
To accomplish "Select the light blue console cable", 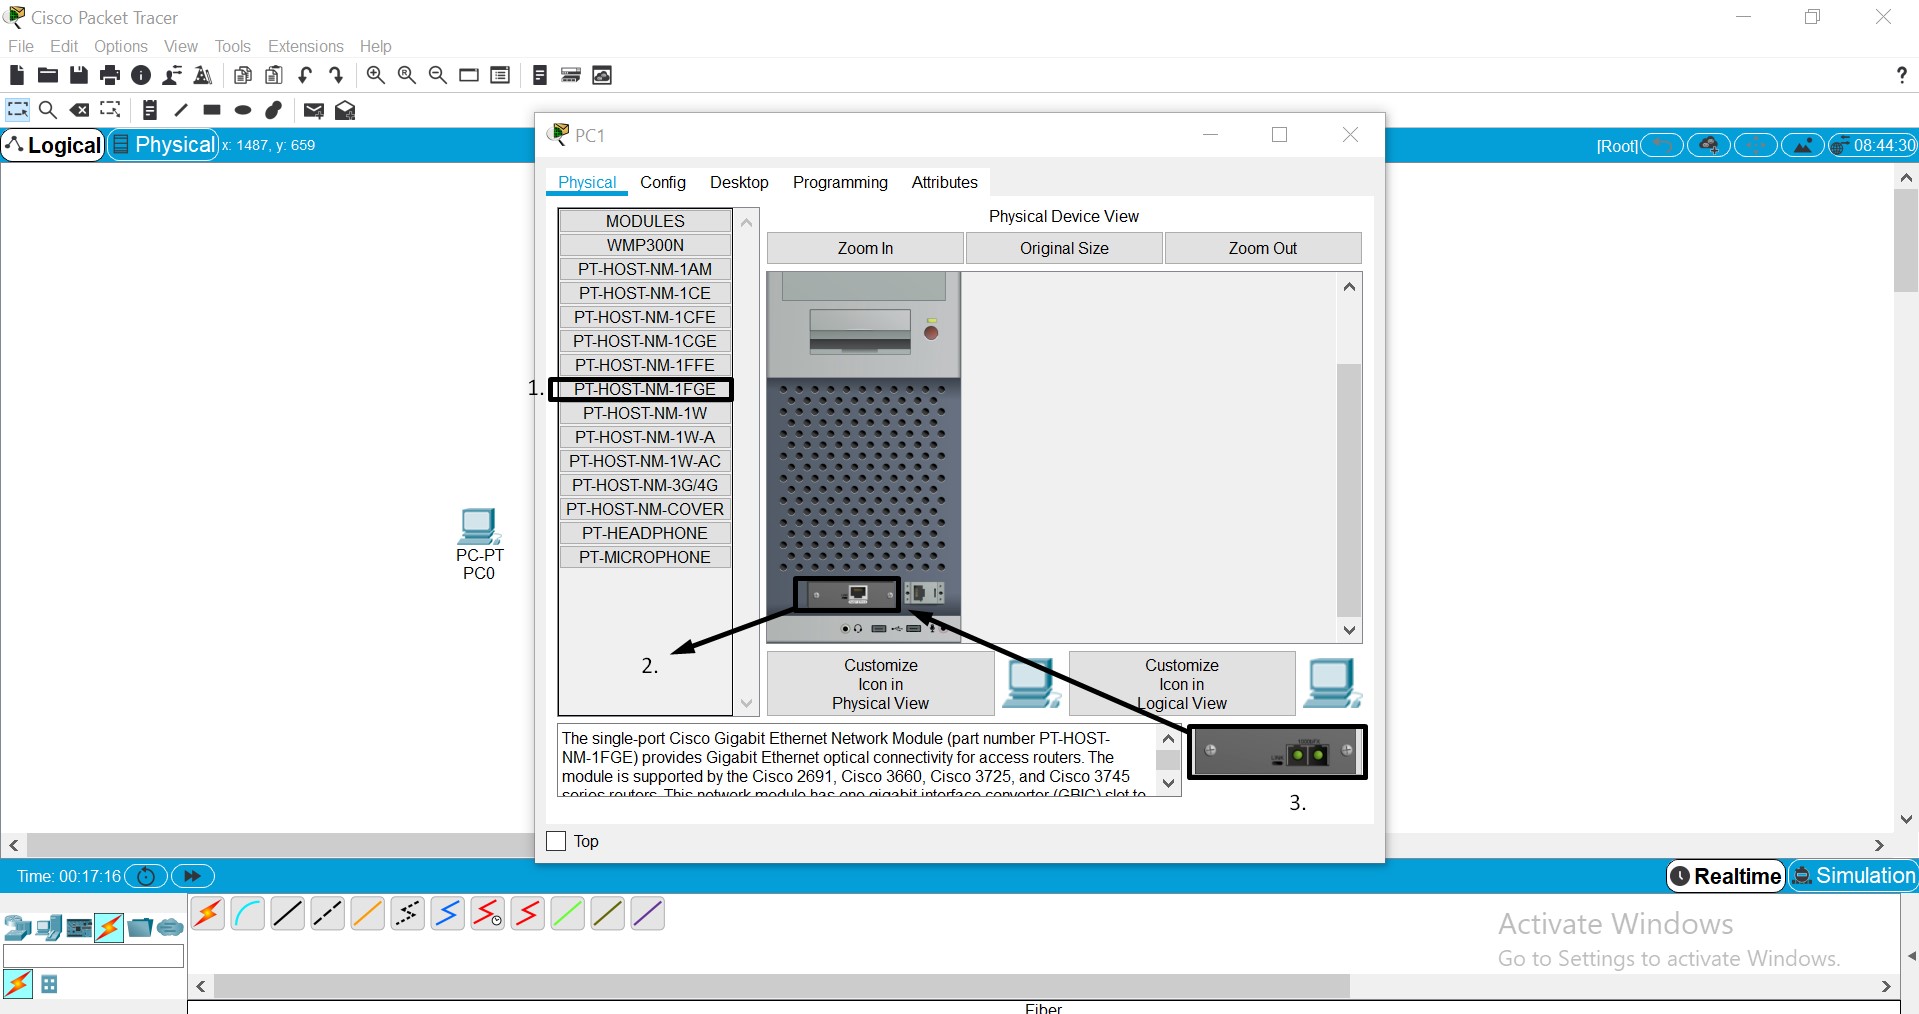I will click(x=247, y=913).
